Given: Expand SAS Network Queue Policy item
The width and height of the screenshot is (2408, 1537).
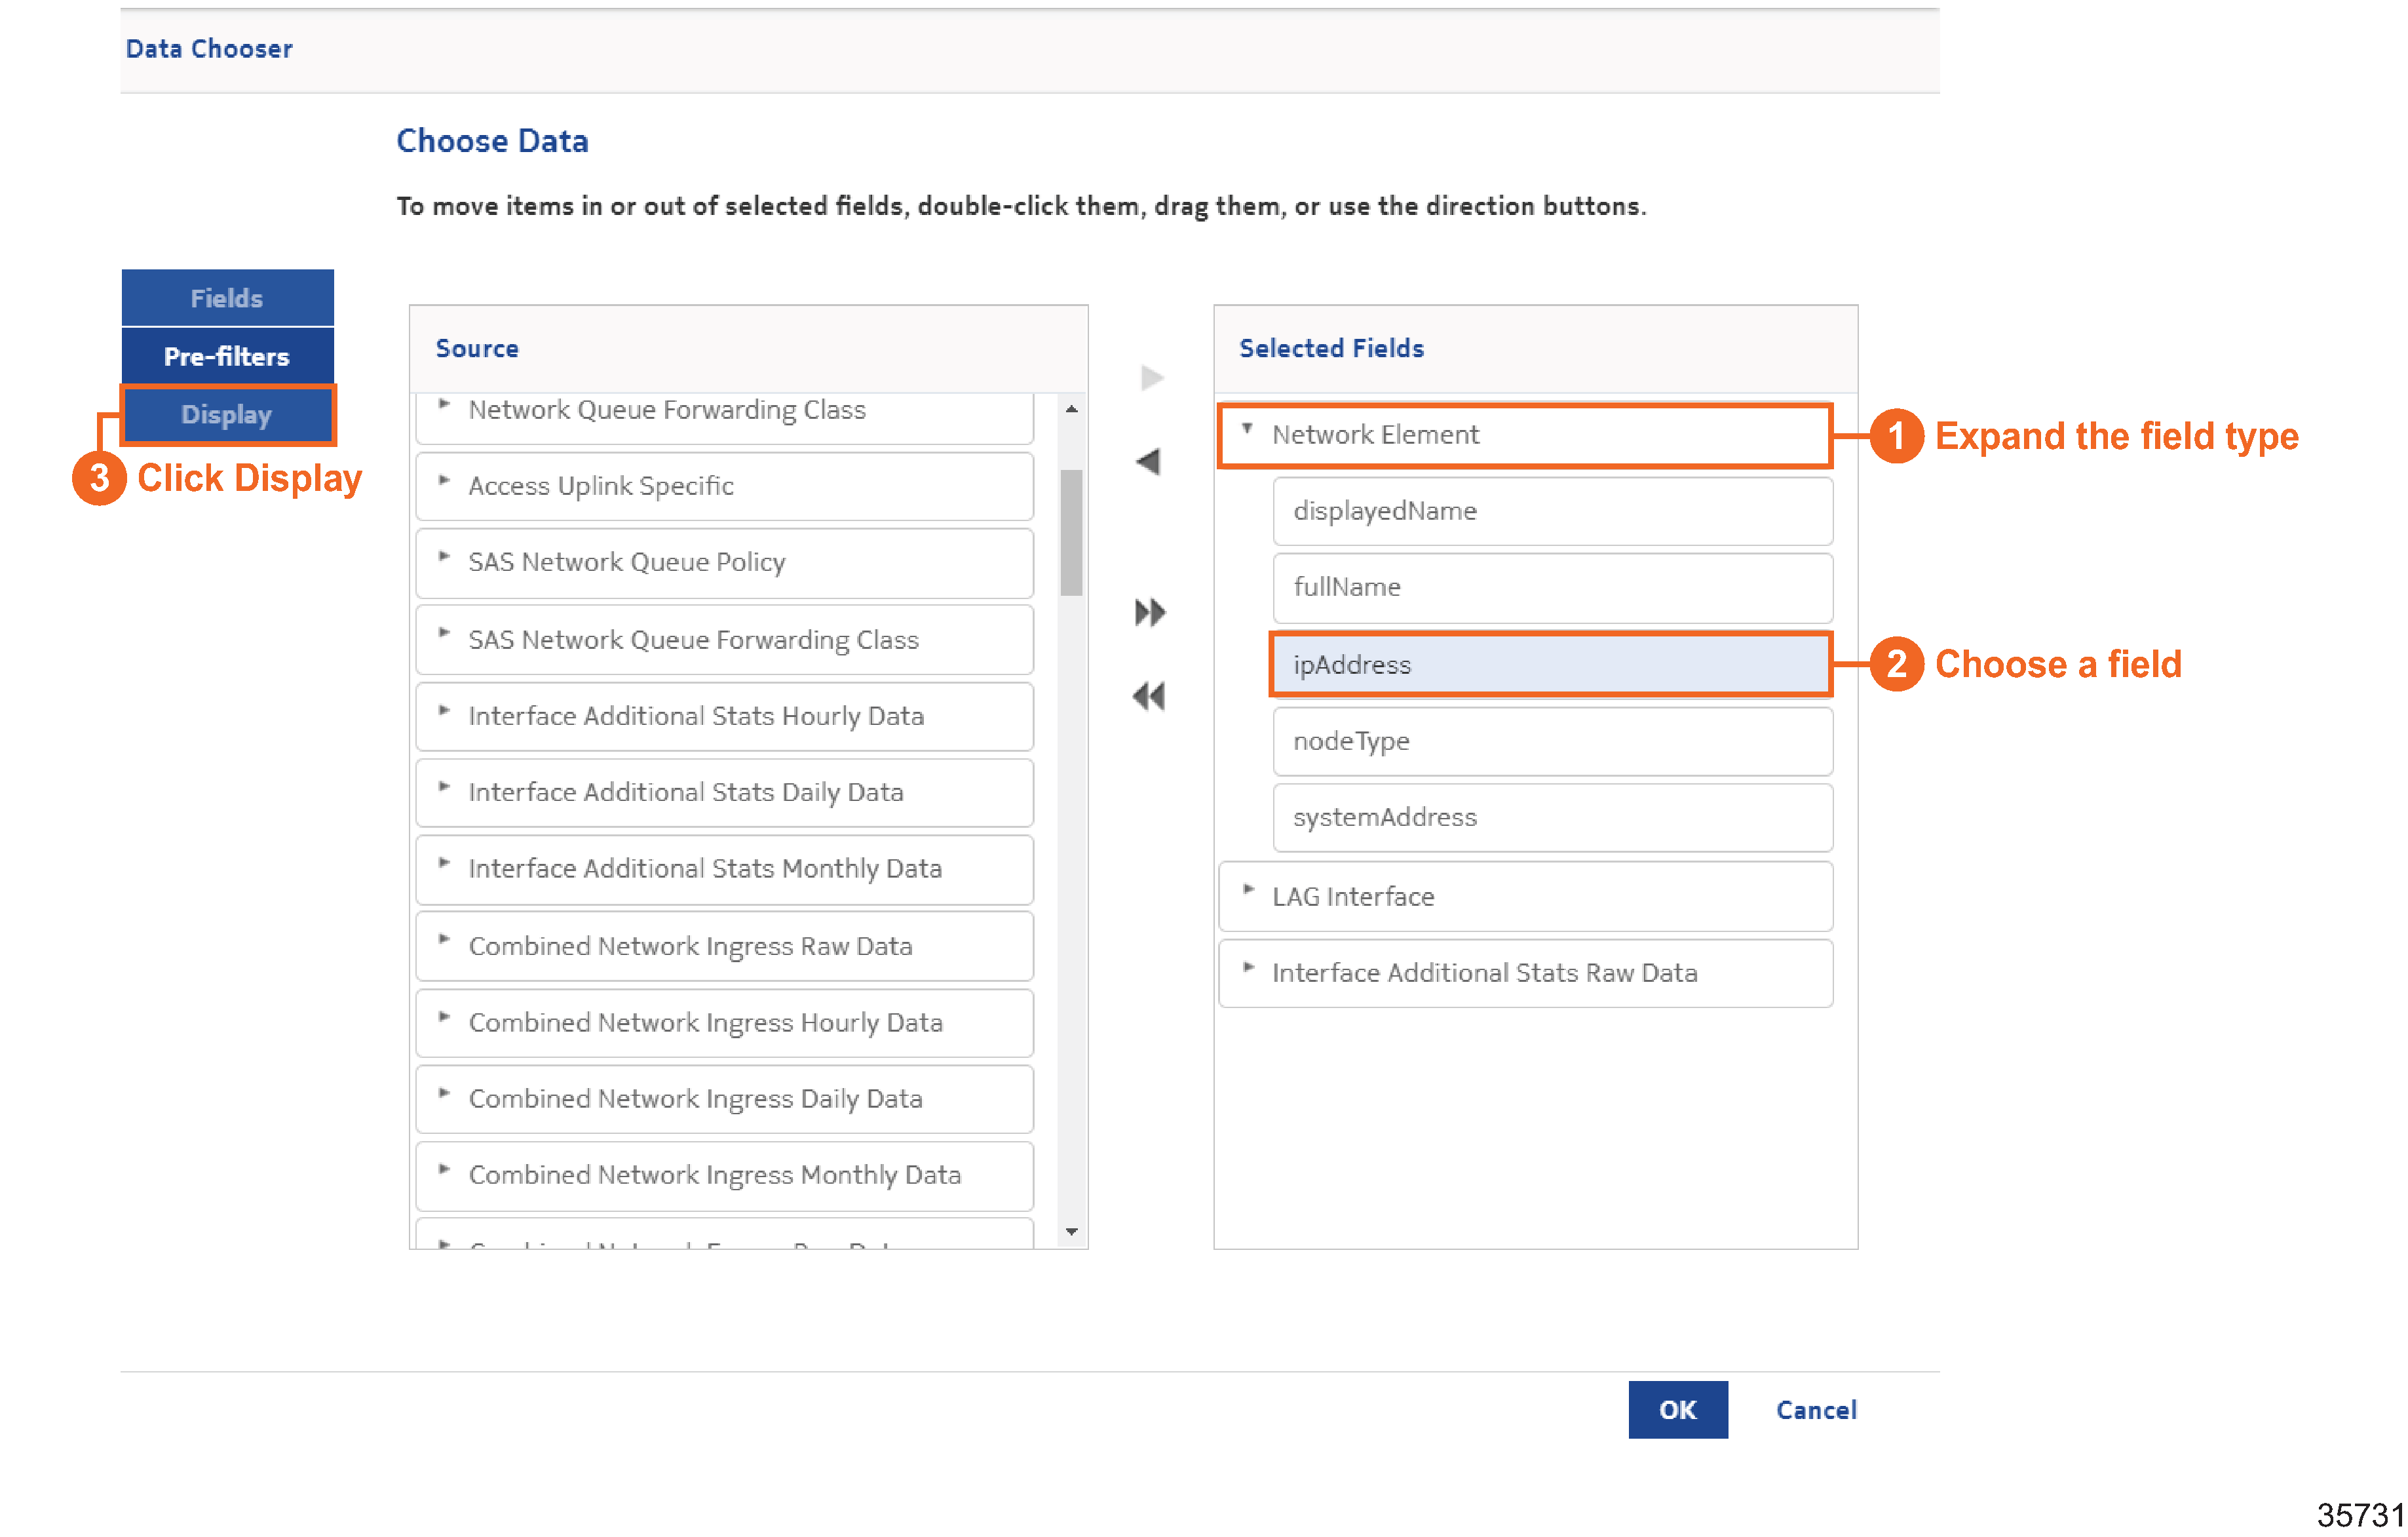Looking at the screenshot, I should coord(444,557).
